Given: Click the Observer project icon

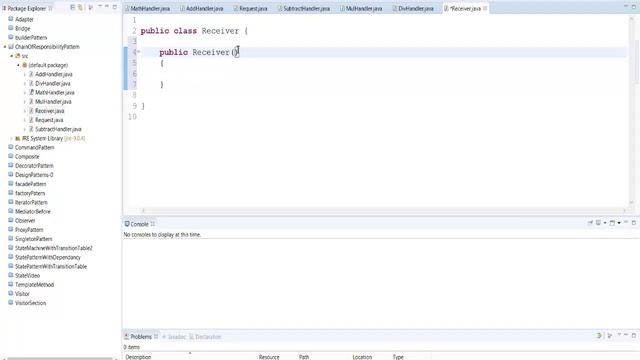Looking at the screenshot, I should [11, 220].
